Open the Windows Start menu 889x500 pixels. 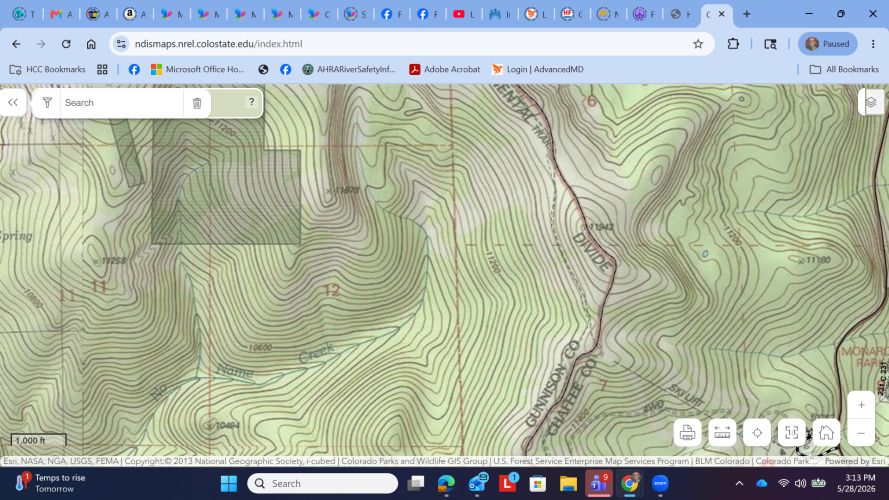[x=229, y=484]
